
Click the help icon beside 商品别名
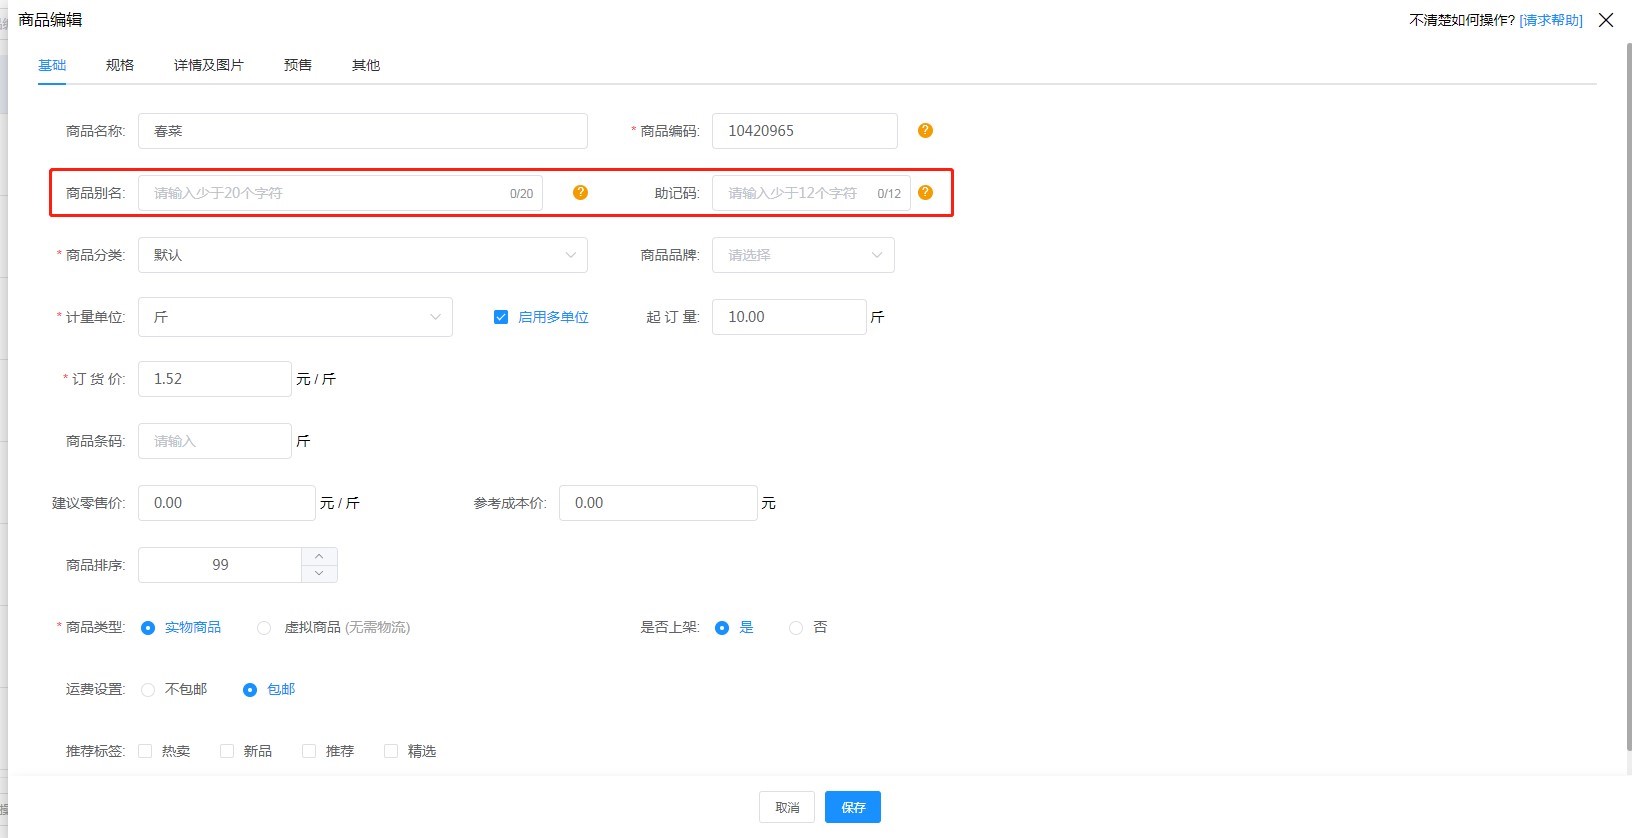(x=580, y=193)
